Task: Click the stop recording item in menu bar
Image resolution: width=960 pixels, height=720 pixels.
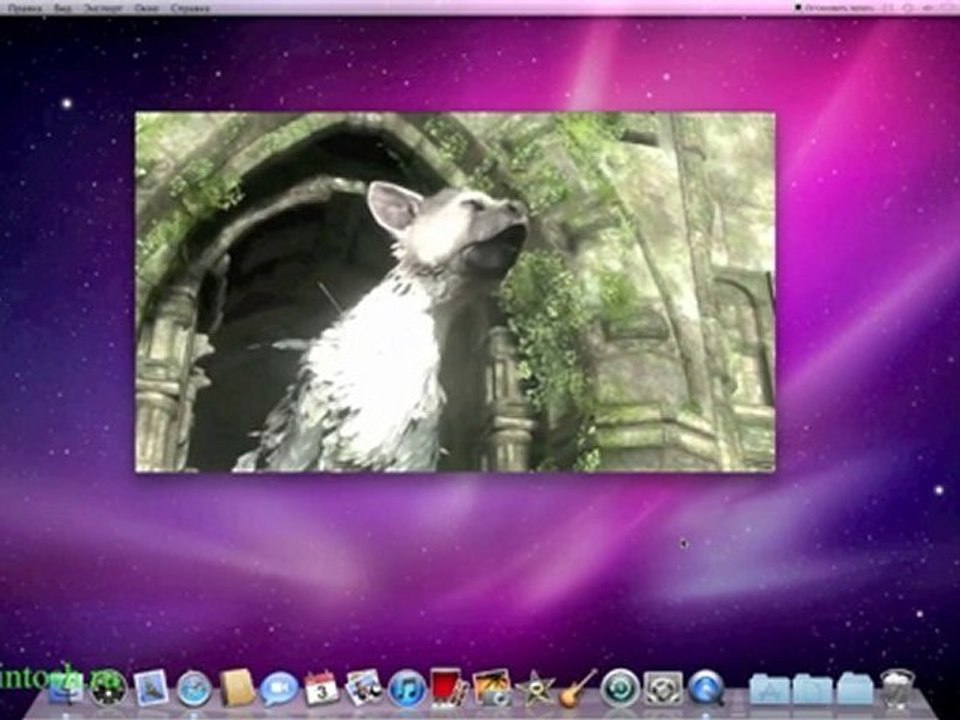Action: pos(834,7)
